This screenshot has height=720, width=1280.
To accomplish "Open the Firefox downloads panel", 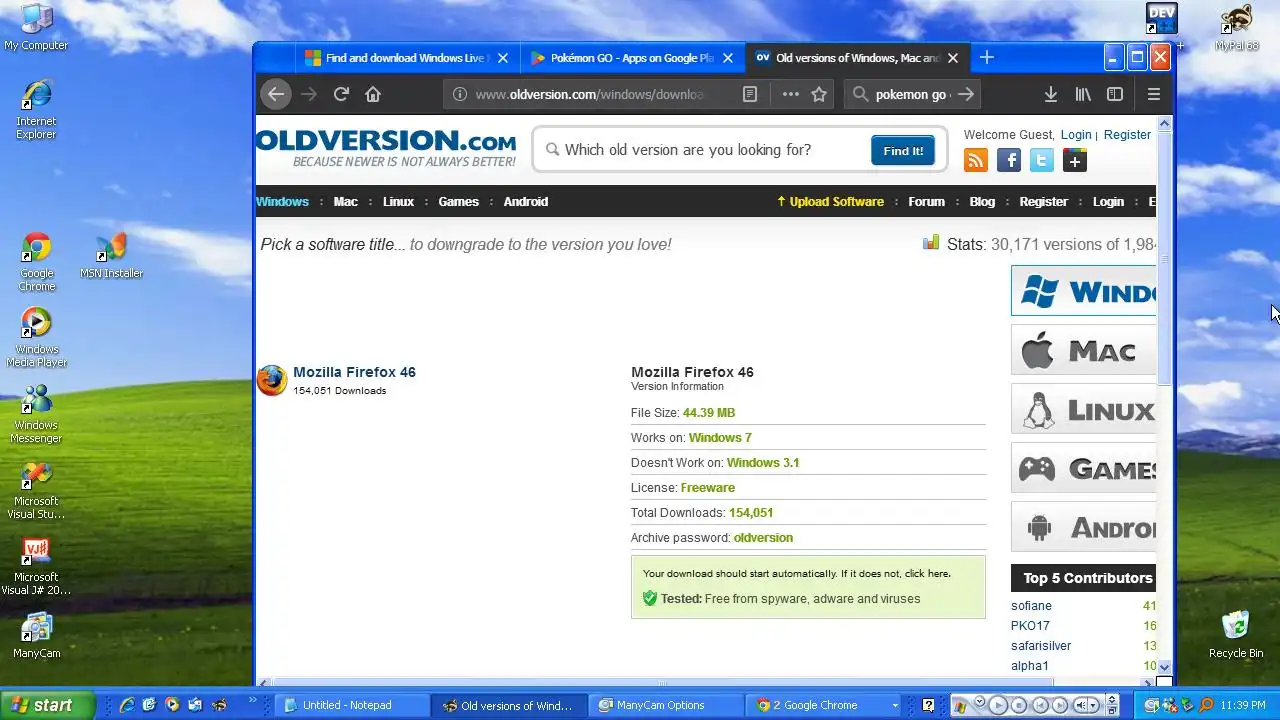I will (1050, 94).
